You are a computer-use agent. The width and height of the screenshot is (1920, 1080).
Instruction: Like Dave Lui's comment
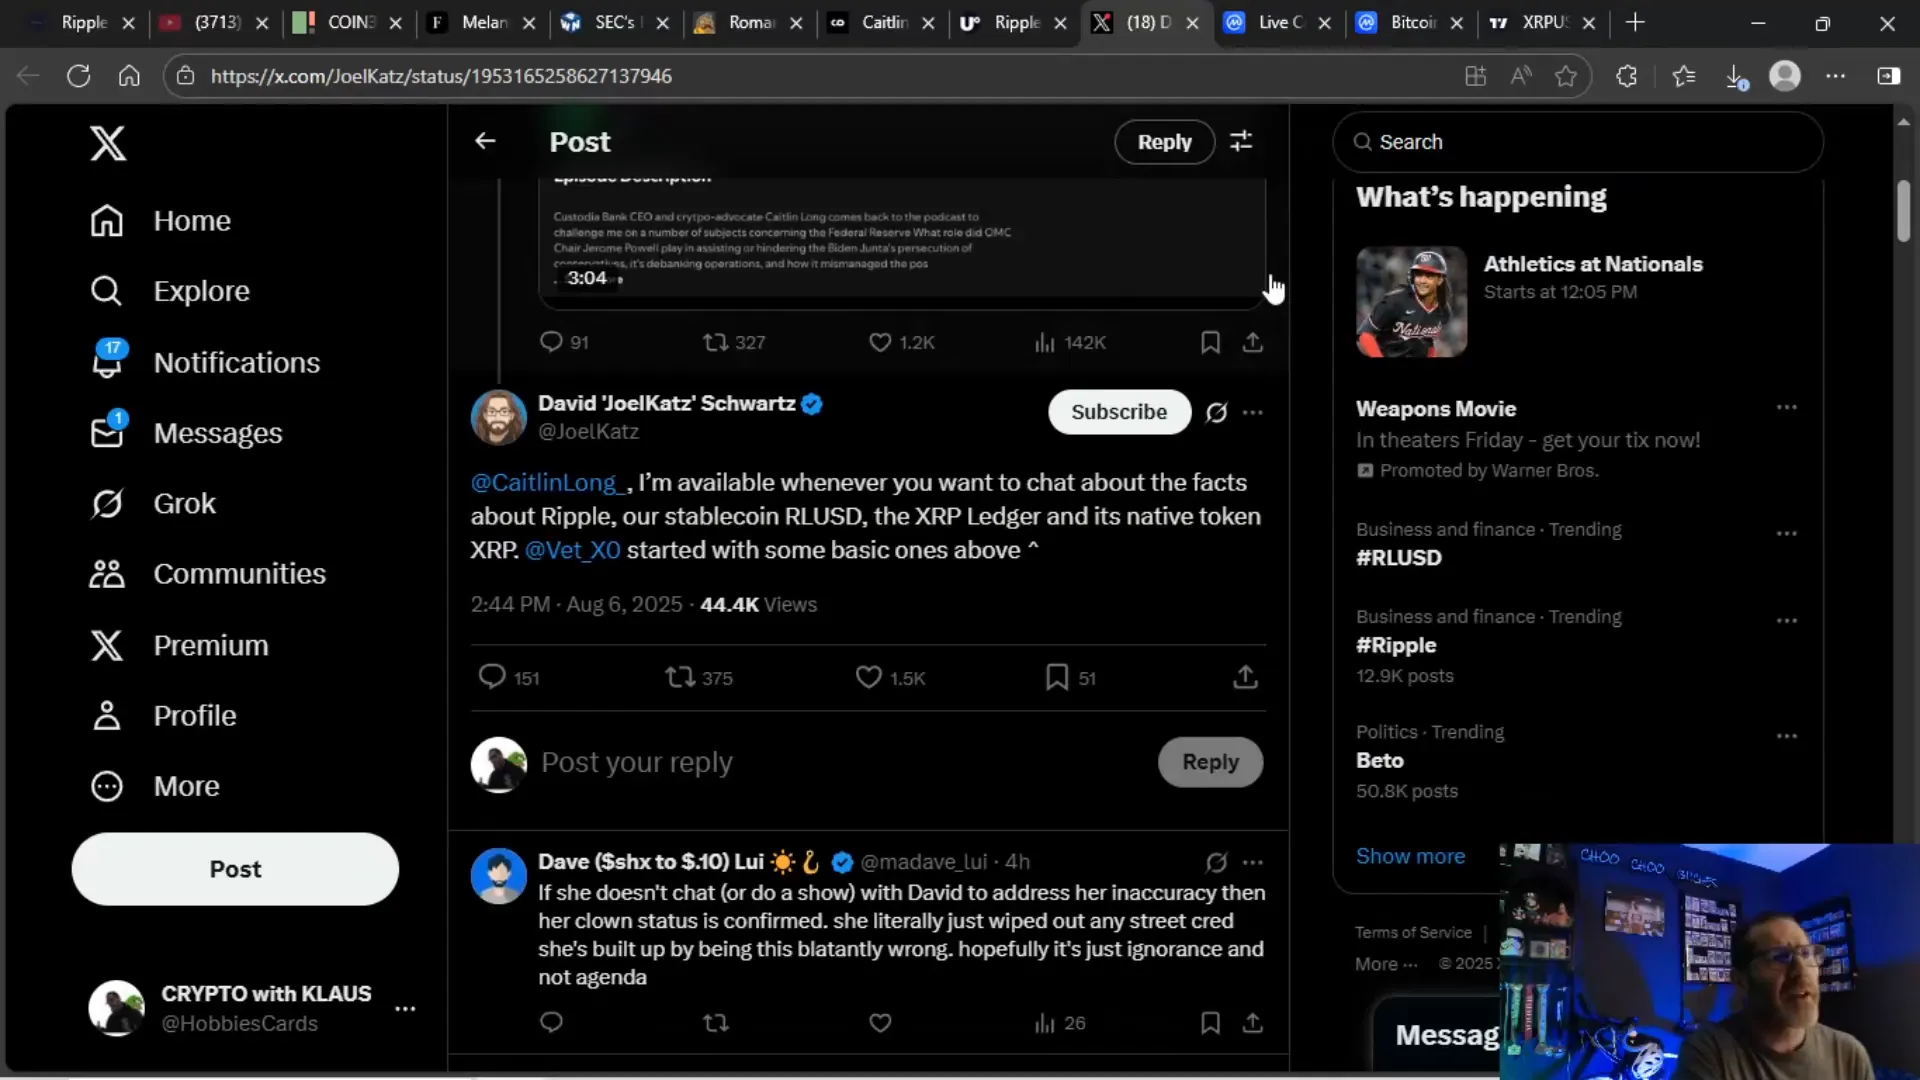pyautogui.click(x=880, y=1022)
